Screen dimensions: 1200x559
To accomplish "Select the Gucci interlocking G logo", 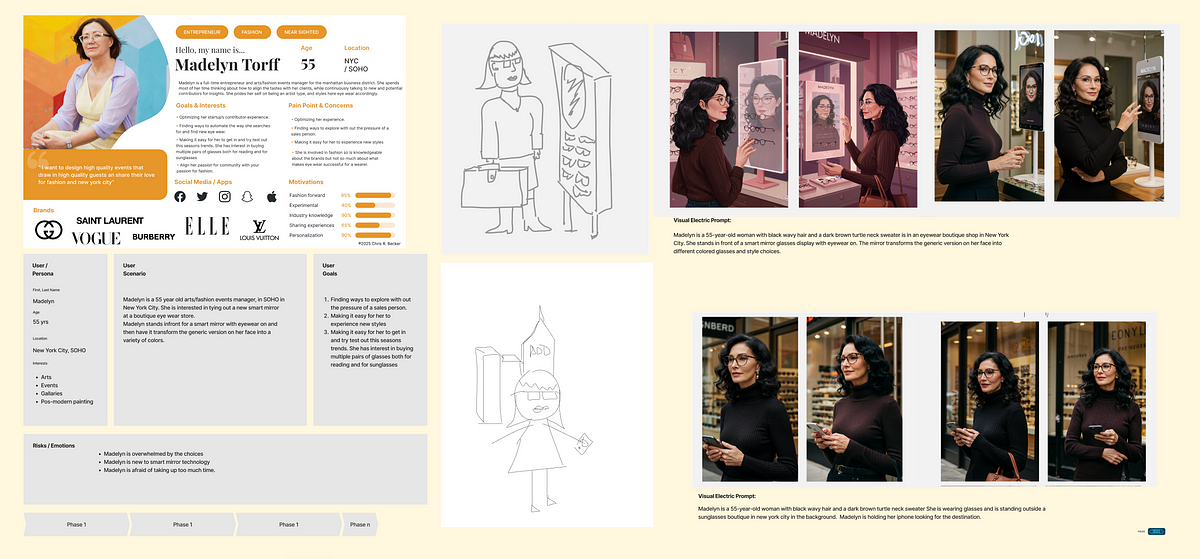I will pyautogui.click(x=48, y=230).
